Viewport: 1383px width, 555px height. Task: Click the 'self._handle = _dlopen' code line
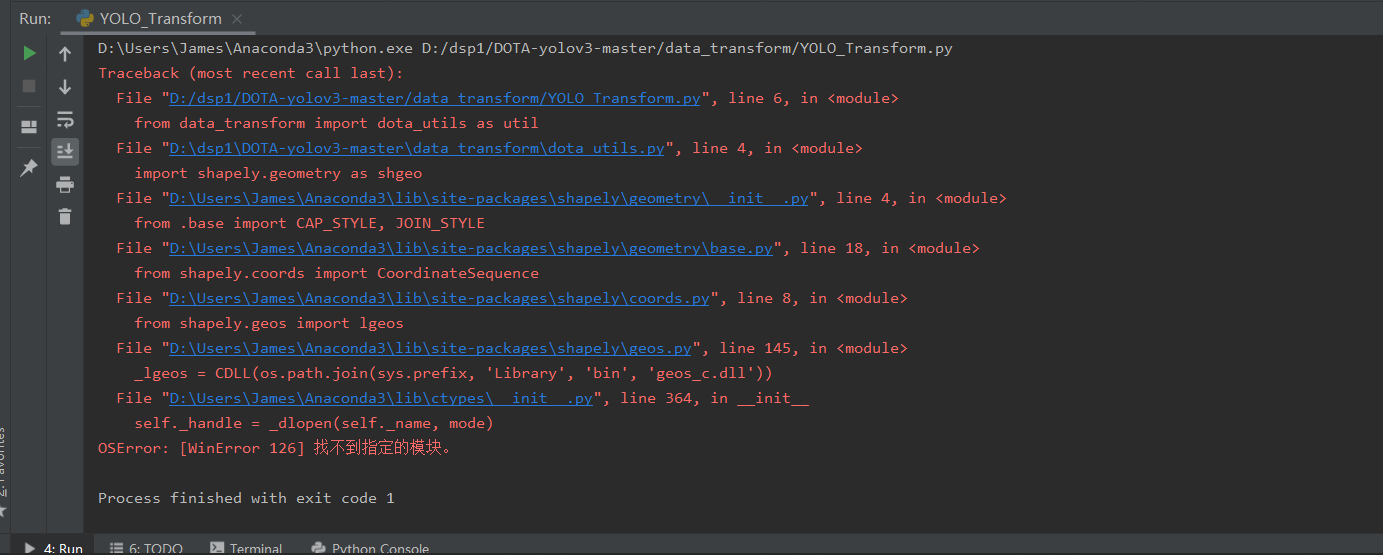pyautogui.click(x=314, y=423)
